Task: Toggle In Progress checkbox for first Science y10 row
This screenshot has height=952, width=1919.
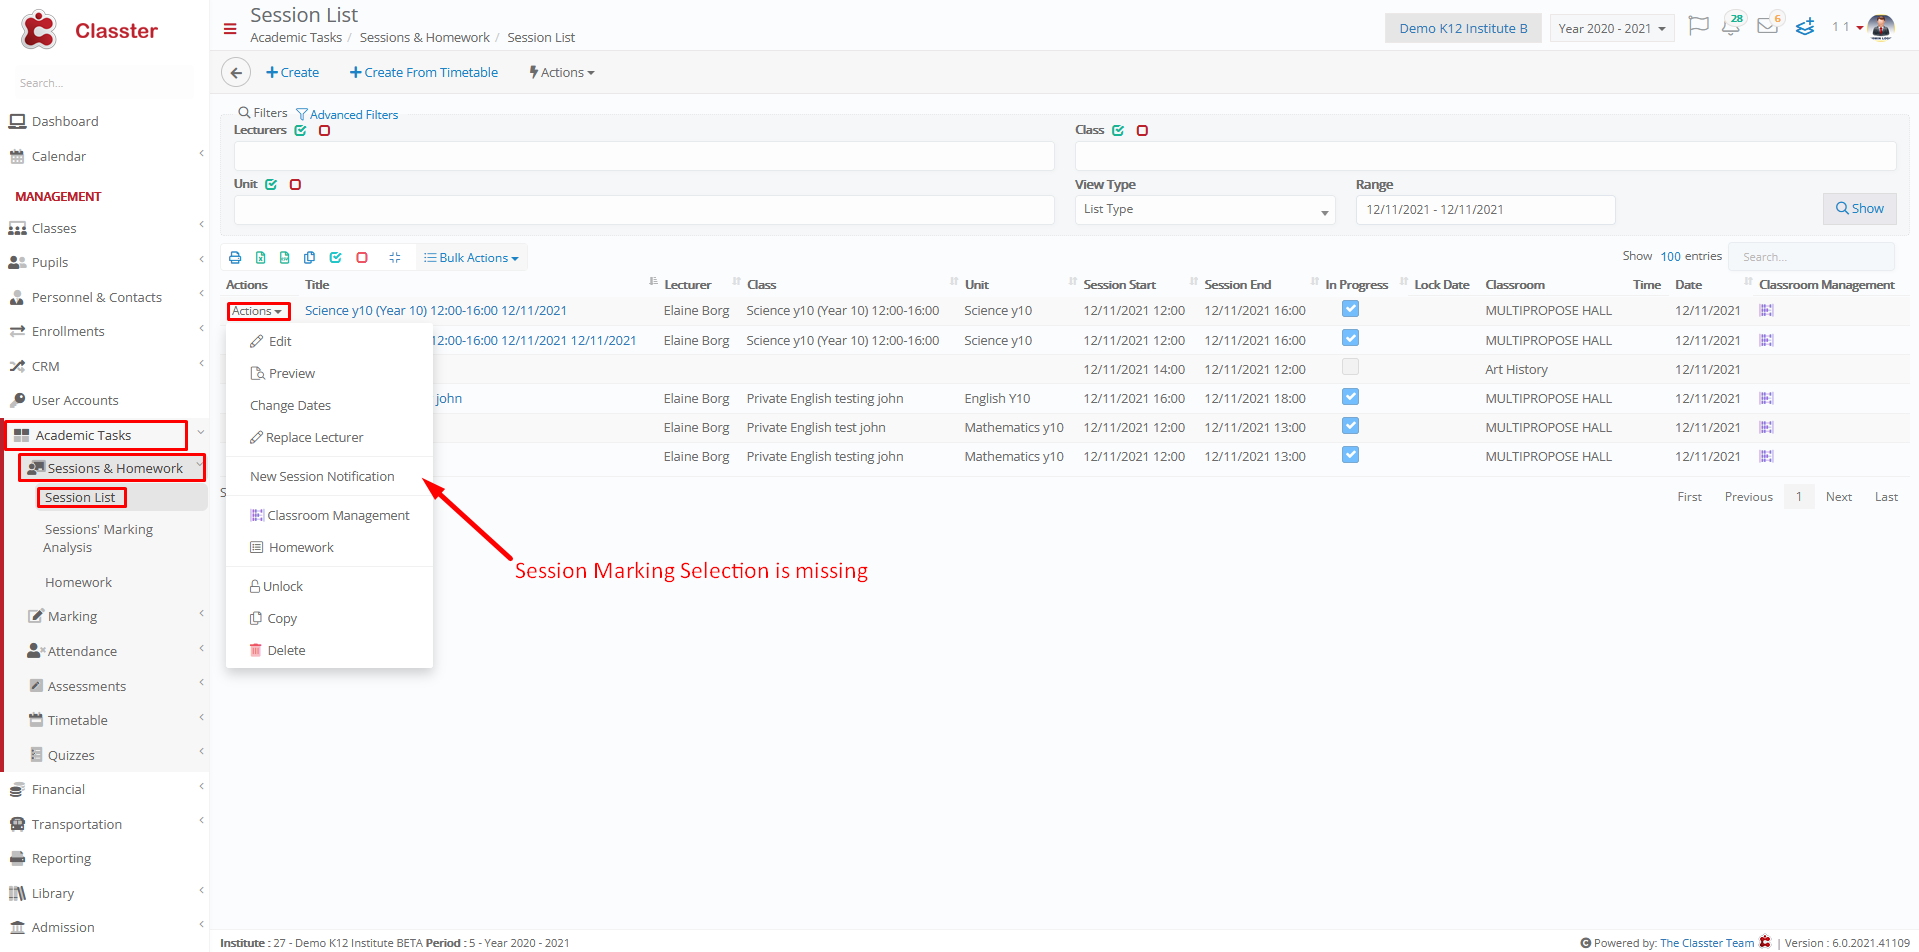Action: tap(1350, 309)
